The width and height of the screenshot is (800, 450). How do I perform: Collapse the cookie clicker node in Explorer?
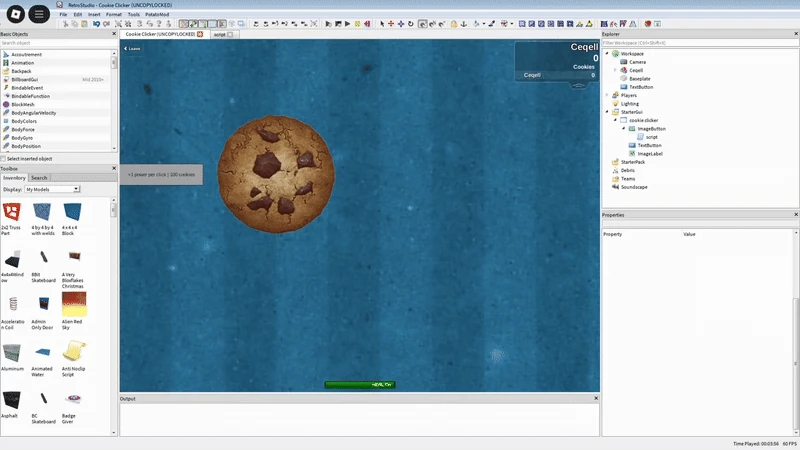point(615,120)
